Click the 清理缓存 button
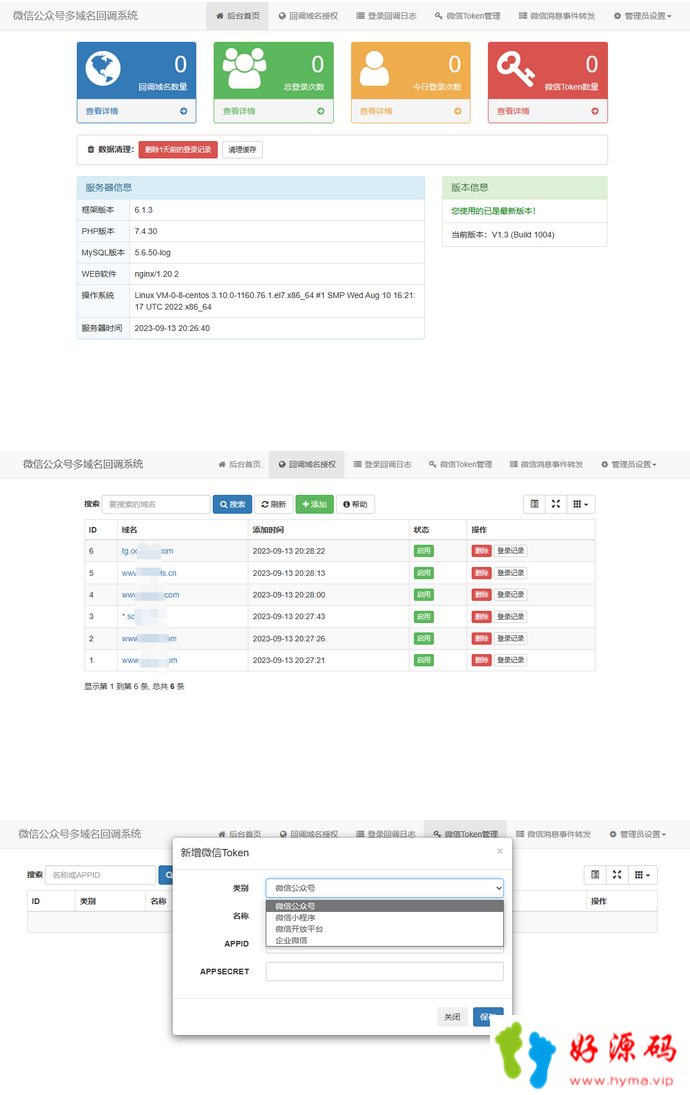 pyautogui.click(x=242, y=149)
